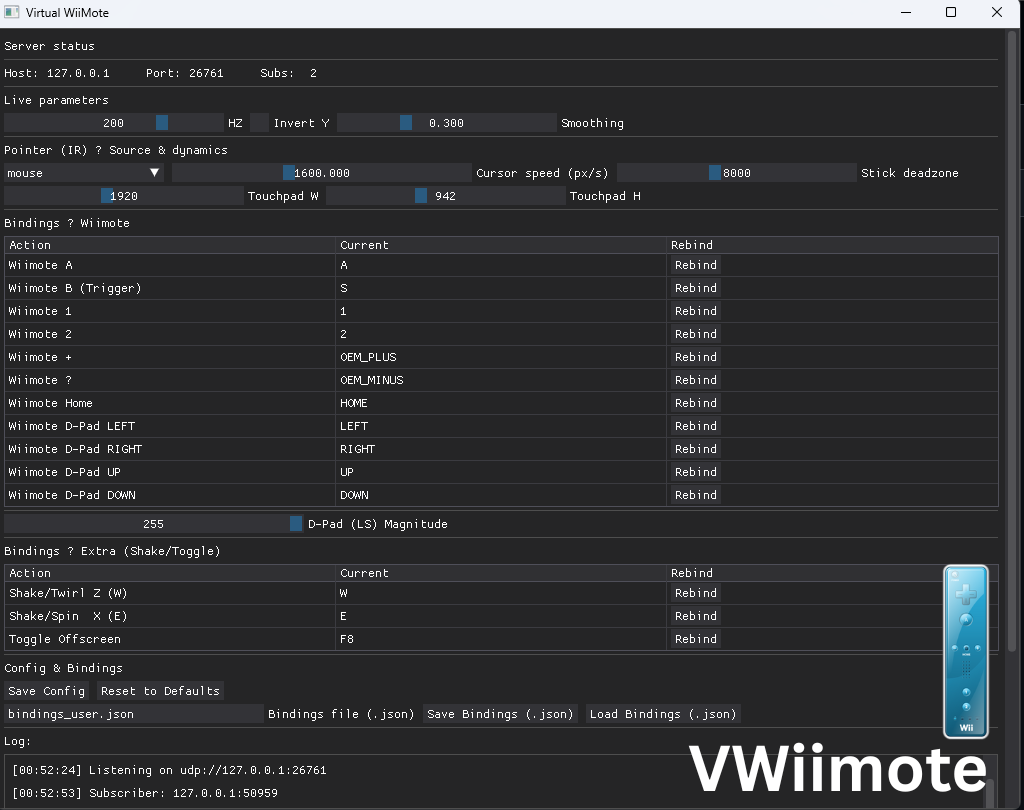This screenshot has width=1024, height=810.
Task: Maximize the Virtual WiiMote window
Action: click(x=951, y=12)
